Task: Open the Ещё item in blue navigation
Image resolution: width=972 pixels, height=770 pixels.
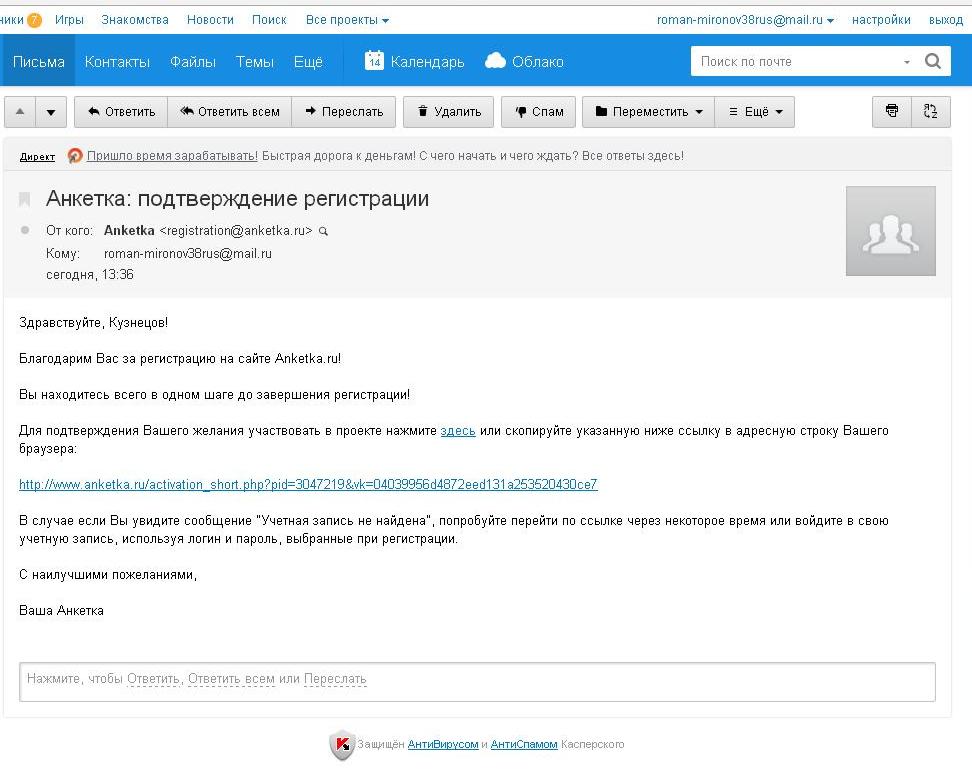Action: [x=308, y=61]
